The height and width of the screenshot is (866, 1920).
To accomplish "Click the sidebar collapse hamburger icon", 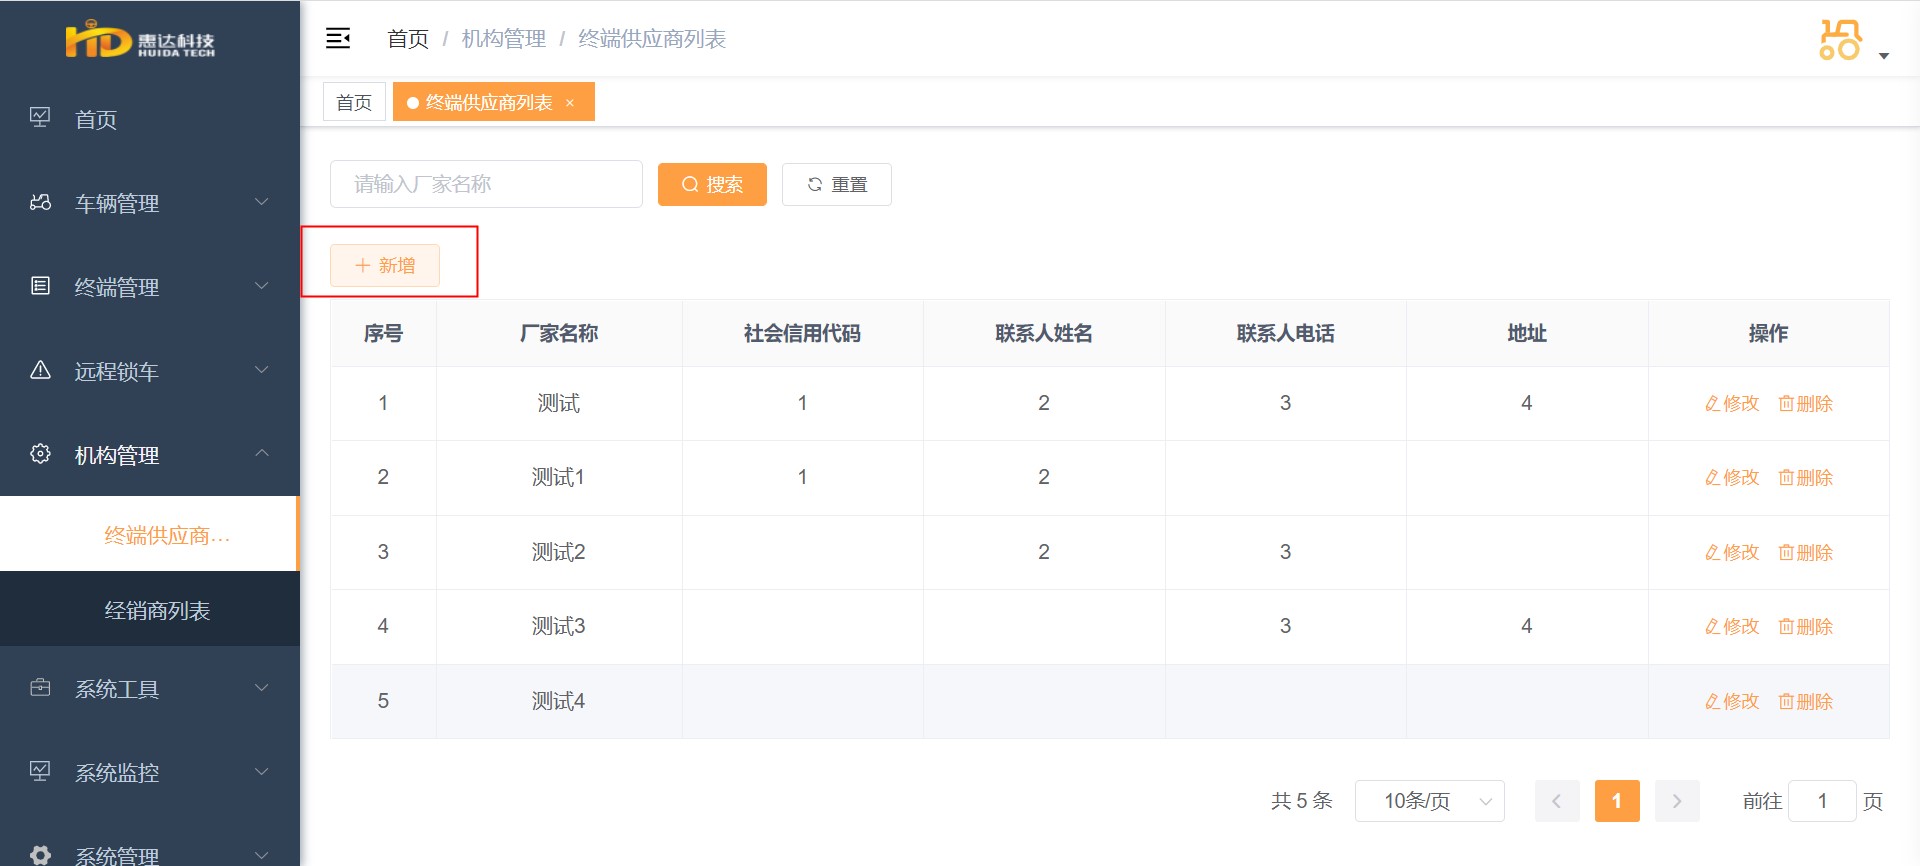I will pos(338,38).
